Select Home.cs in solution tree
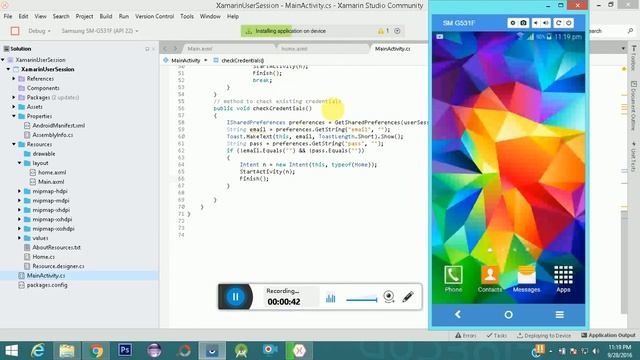Image resolution: width=640 pixels, height=360 pixels. pyautogui.click(x=43, y=257)
